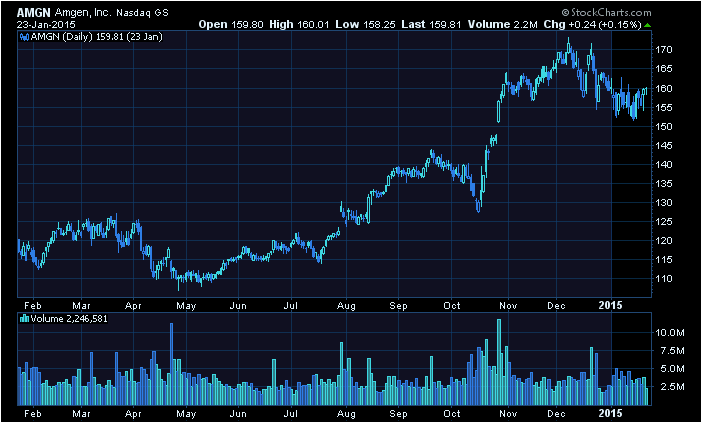Image resolution: width=702 pixels, height=423 pixels.
Task: Click the 'Volume 2,246,581' legend text
Action: [x=68, y=319]
